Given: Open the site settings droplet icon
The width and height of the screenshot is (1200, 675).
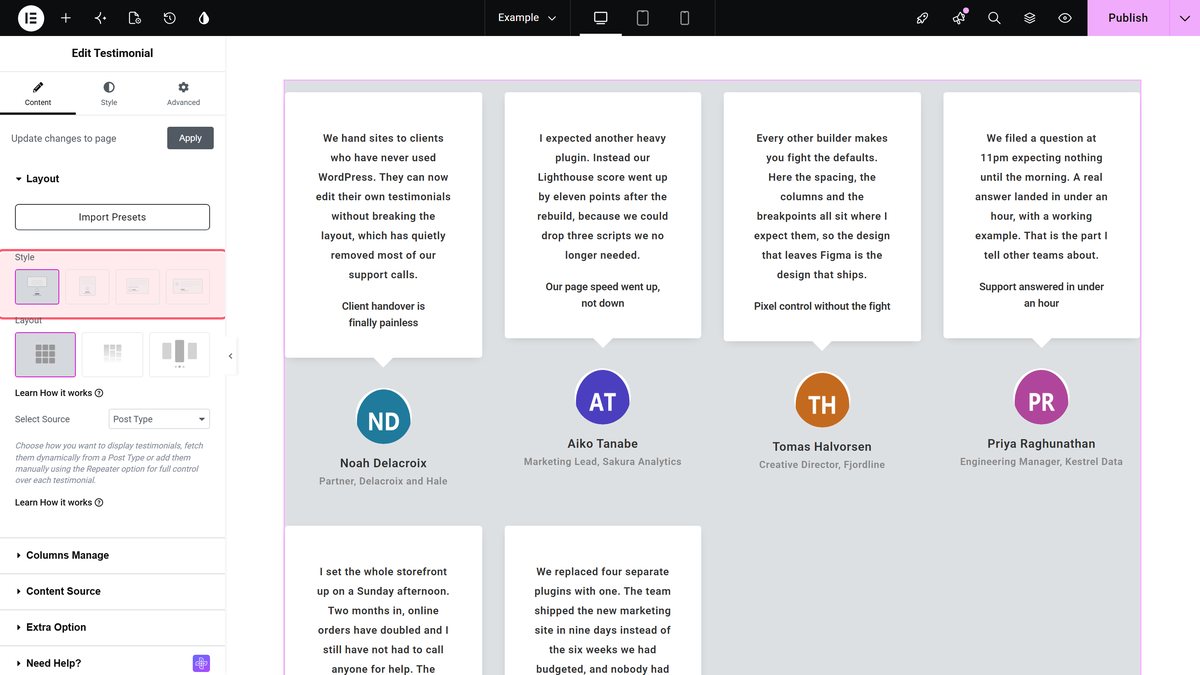Looking at the screenshot, I should pyautogui.click(x=204, y=18).
